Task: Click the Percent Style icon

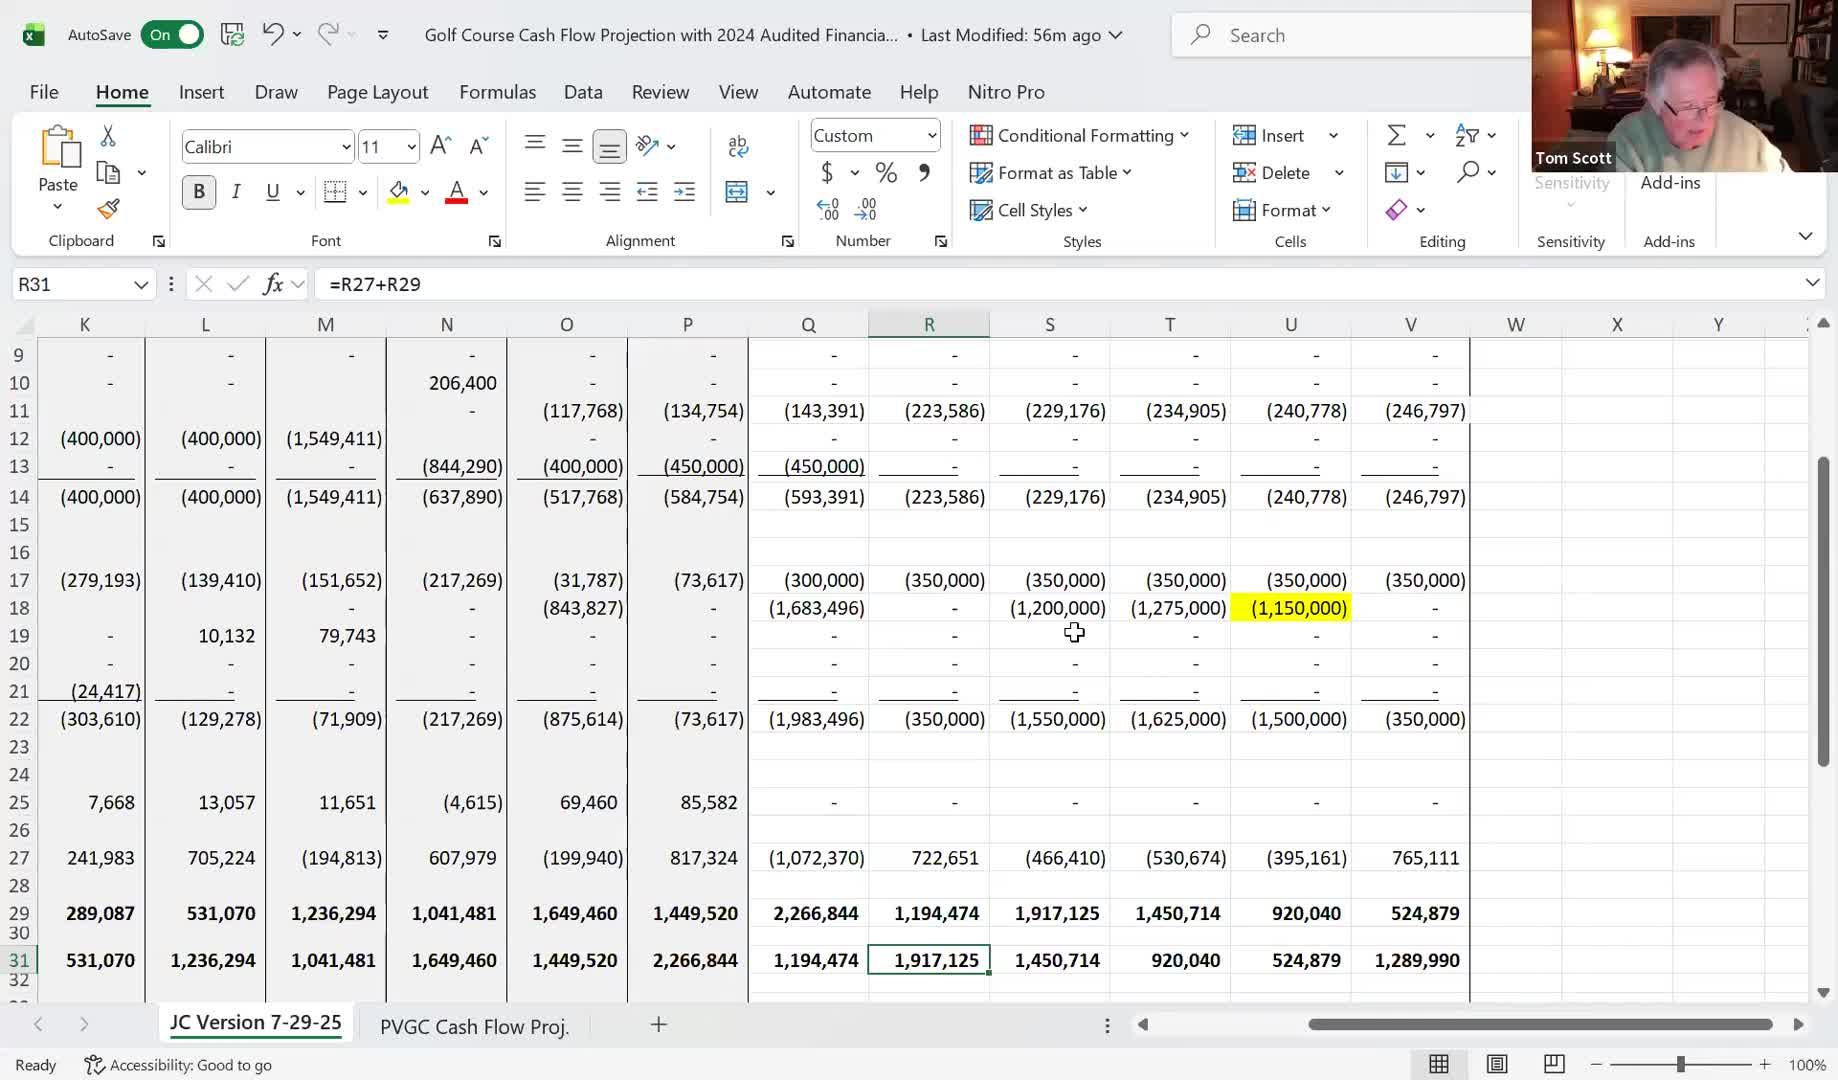Action: pos(886,173)
